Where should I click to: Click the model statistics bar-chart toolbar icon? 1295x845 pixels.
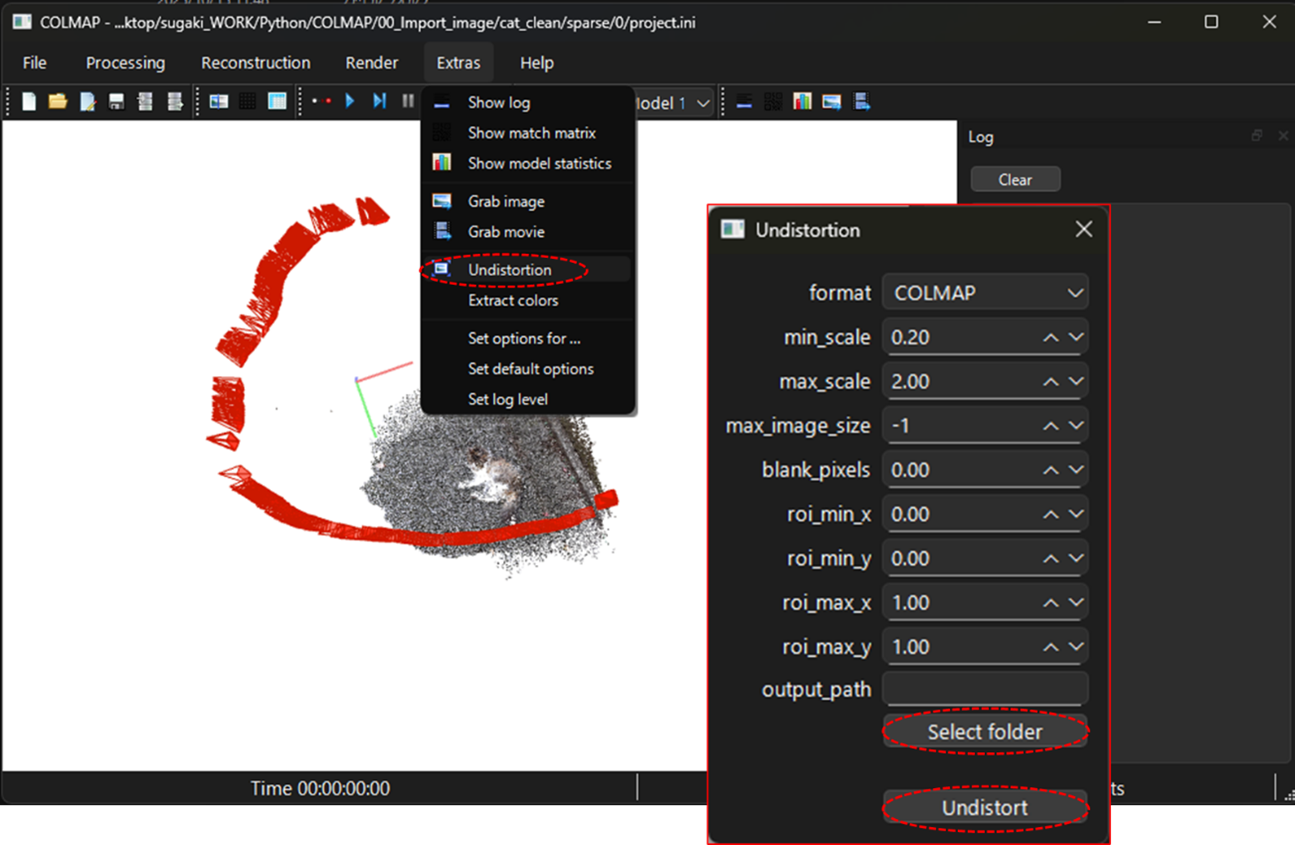tap(802, 102)
